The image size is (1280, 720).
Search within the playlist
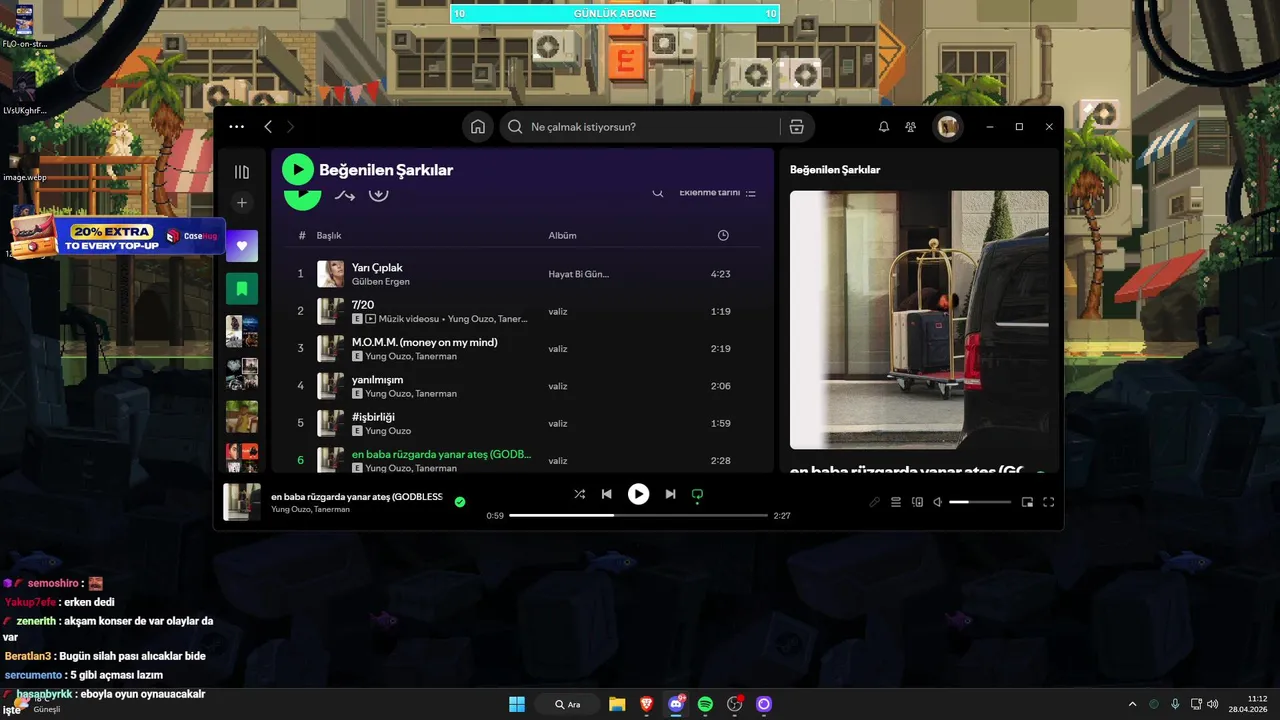click(x=658, y=193)
